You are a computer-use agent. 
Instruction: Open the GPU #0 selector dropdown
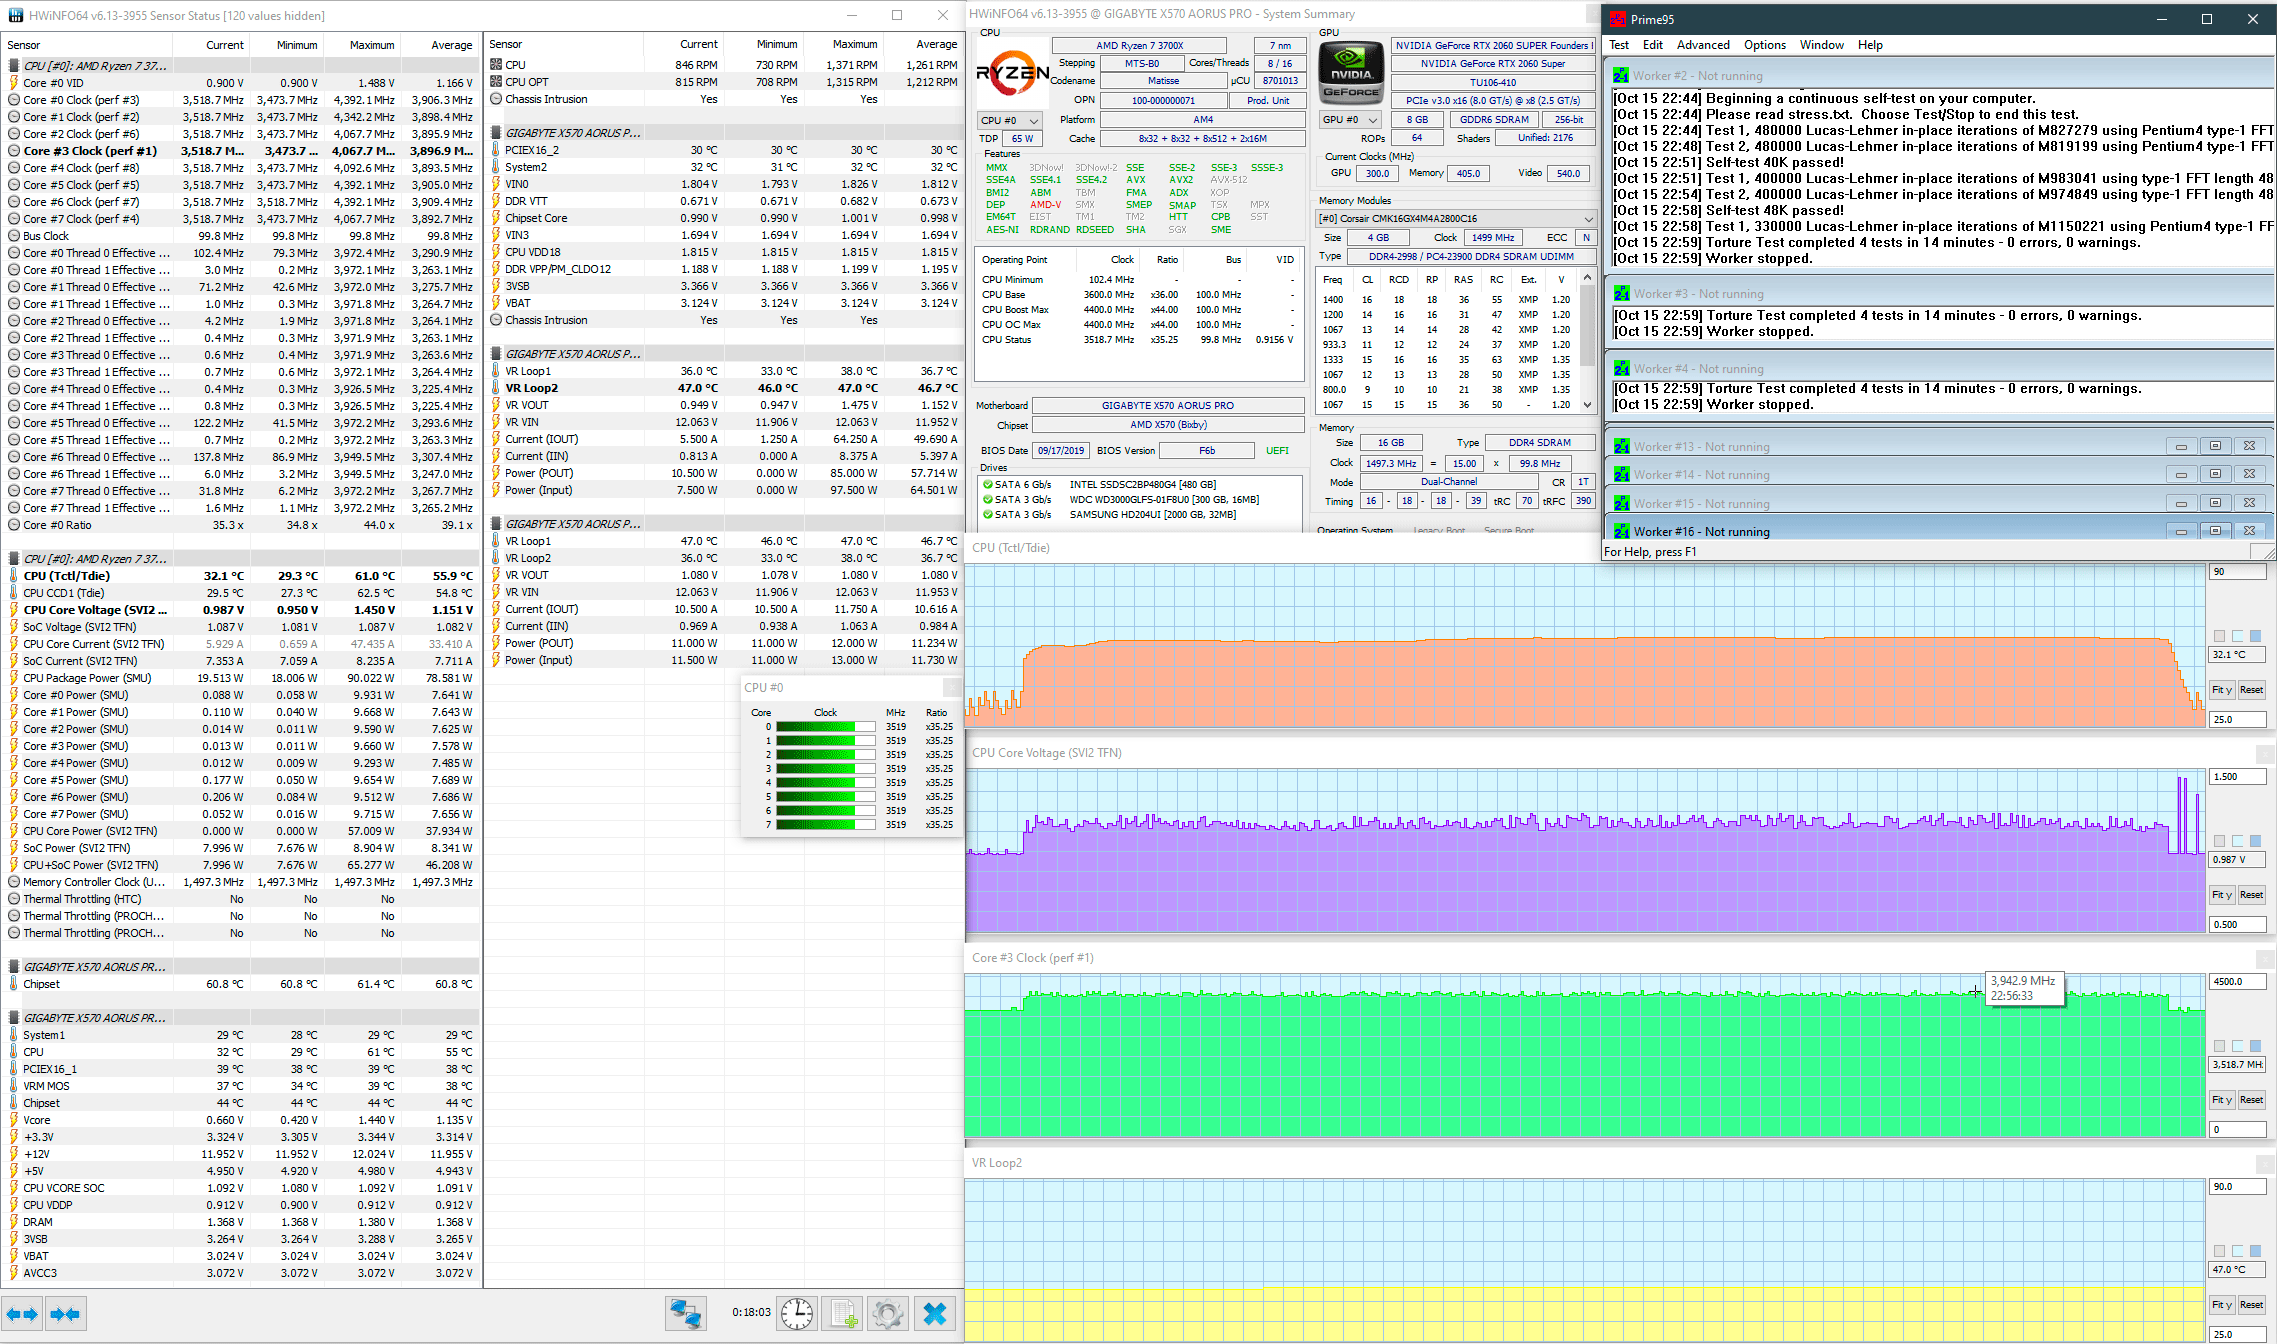click(x=1350, y=120)
